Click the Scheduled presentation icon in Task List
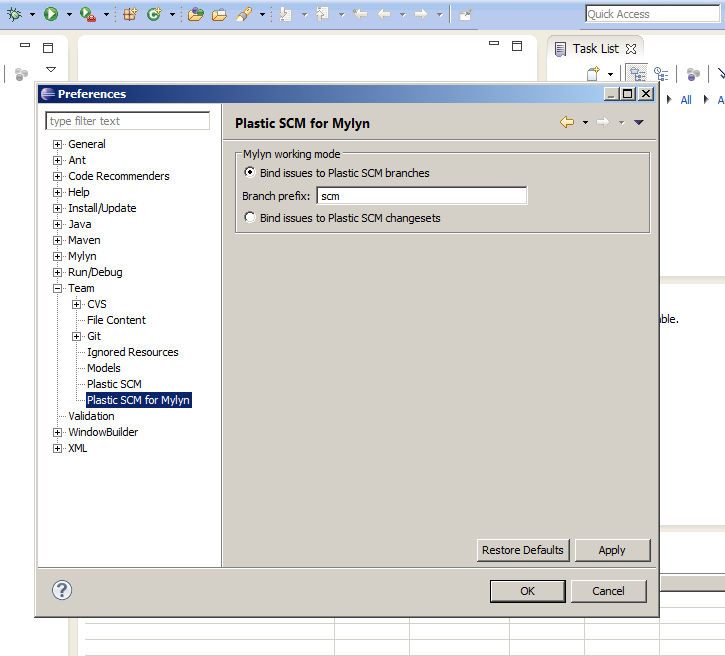This screenshot has height=656, width=725. tap(661, 74)
